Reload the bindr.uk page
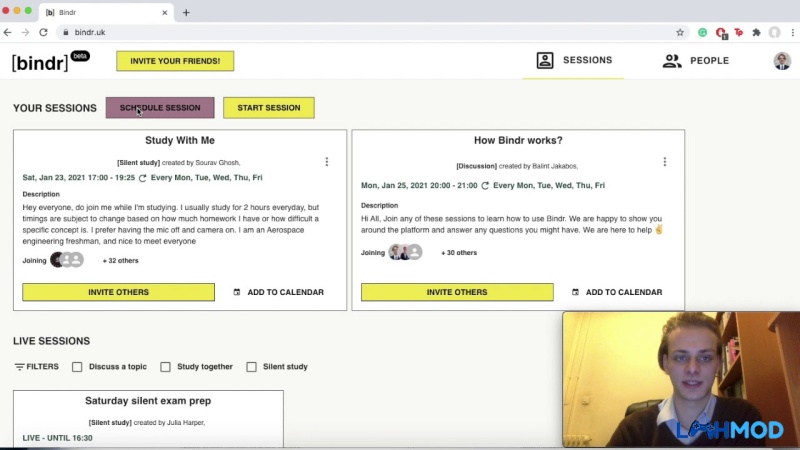The width and height of the screenshot is (800, 450). (x=43, y=32)
